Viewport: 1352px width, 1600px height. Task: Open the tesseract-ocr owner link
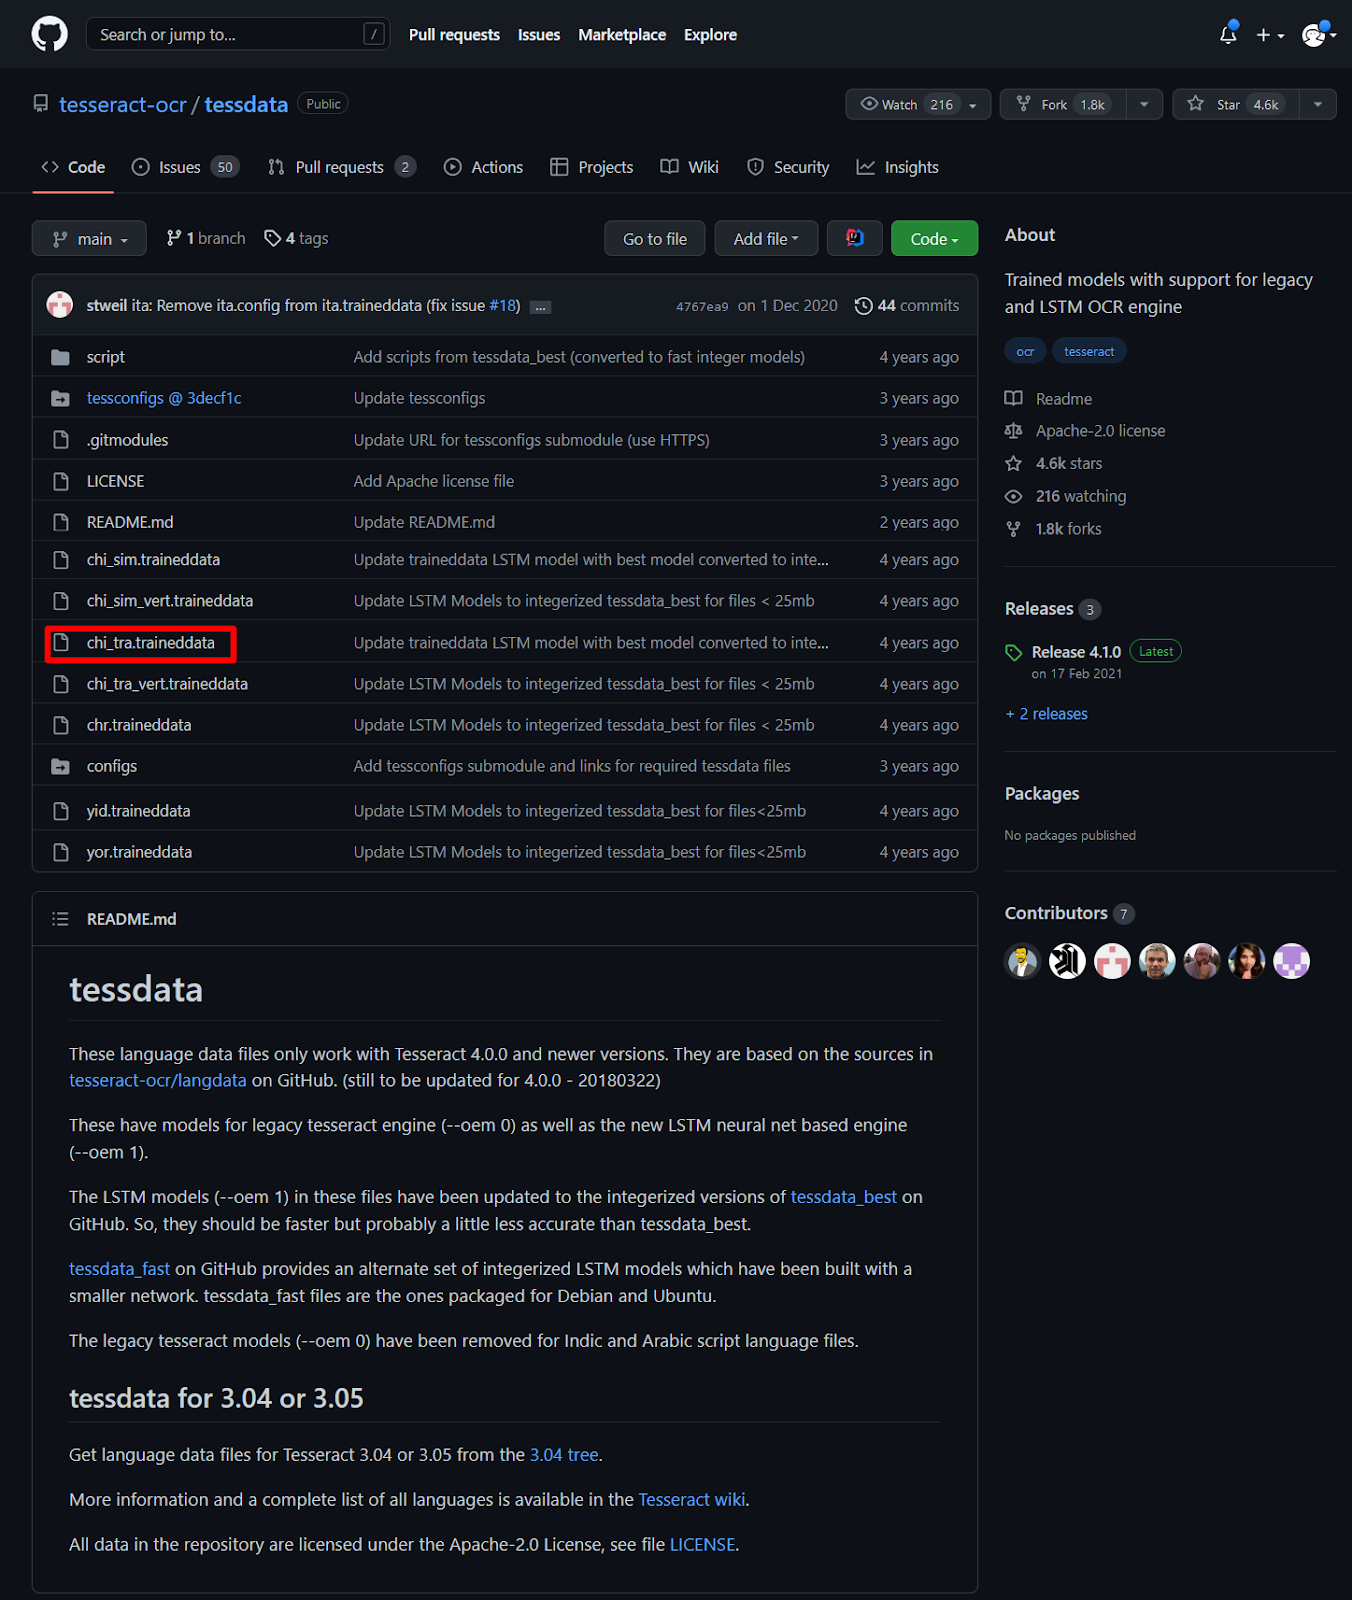point(123,104)
